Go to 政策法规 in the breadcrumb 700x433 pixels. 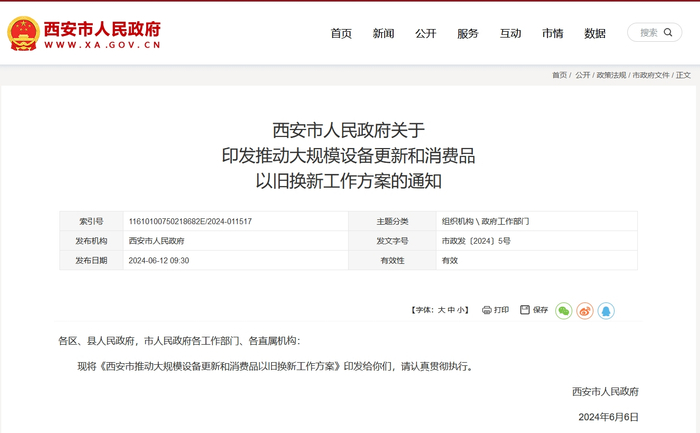pos(611,75)
